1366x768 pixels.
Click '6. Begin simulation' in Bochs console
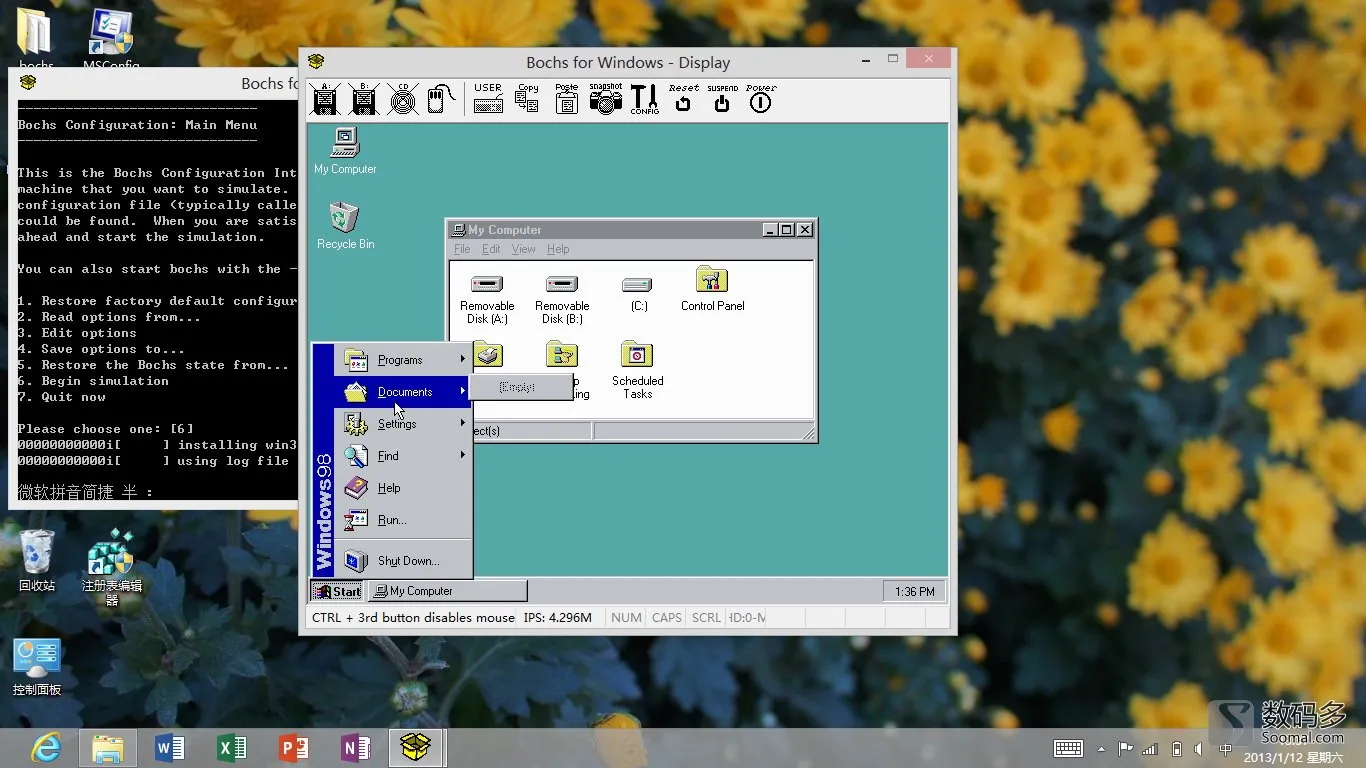[x=93, y=381]
